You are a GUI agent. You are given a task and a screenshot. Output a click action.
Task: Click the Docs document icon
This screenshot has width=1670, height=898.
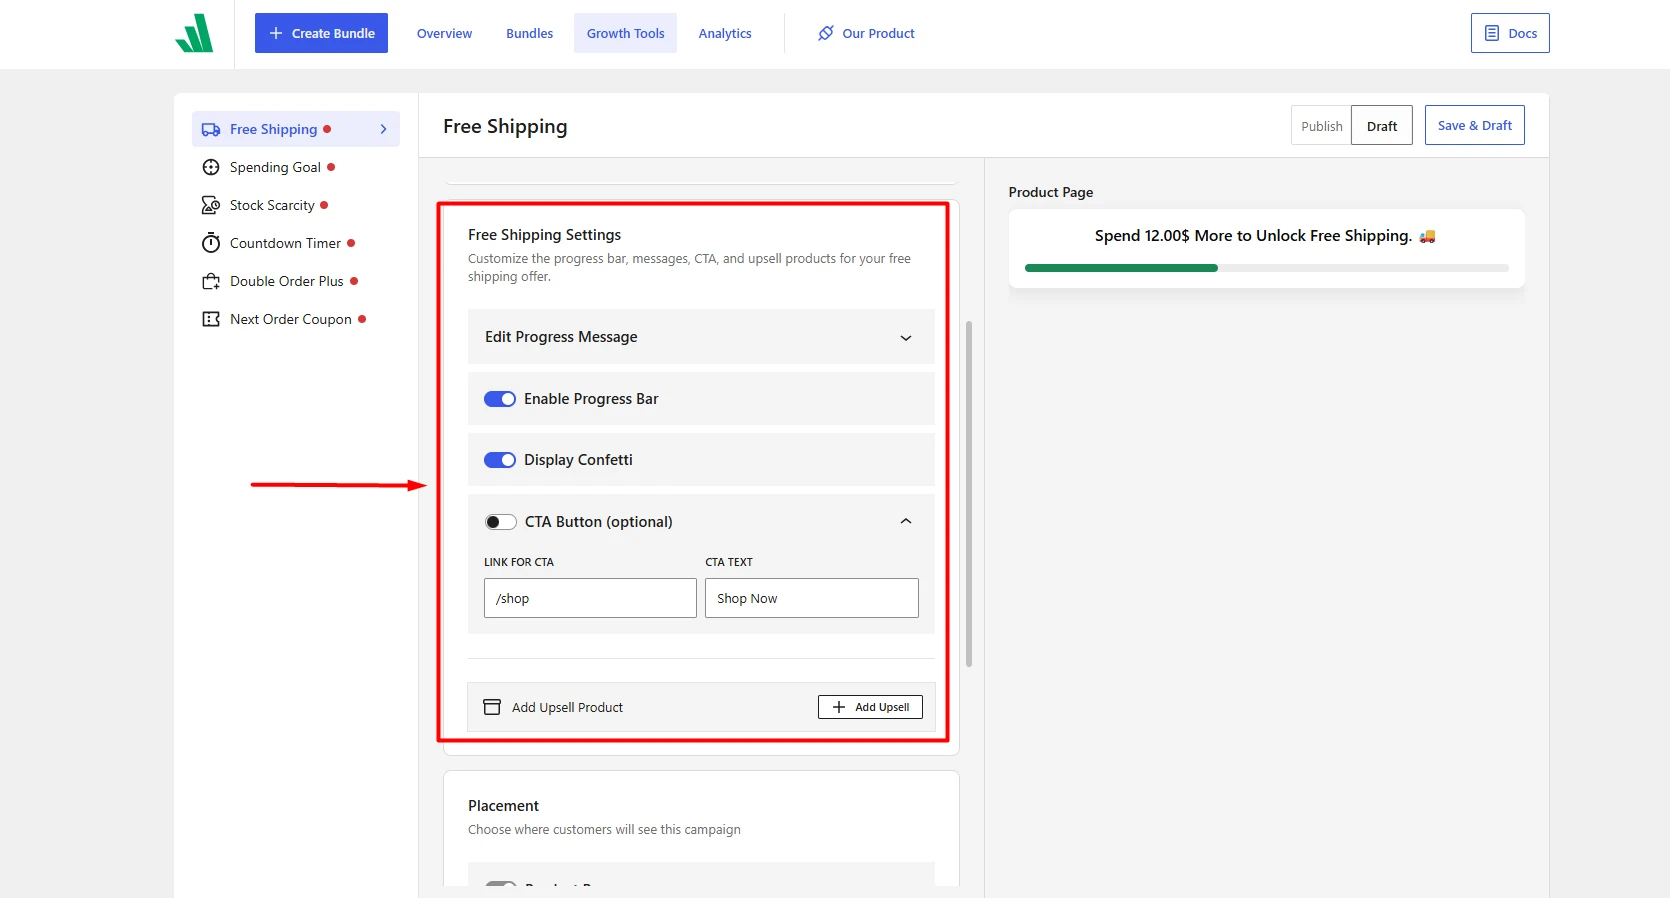pos(1492,33)
